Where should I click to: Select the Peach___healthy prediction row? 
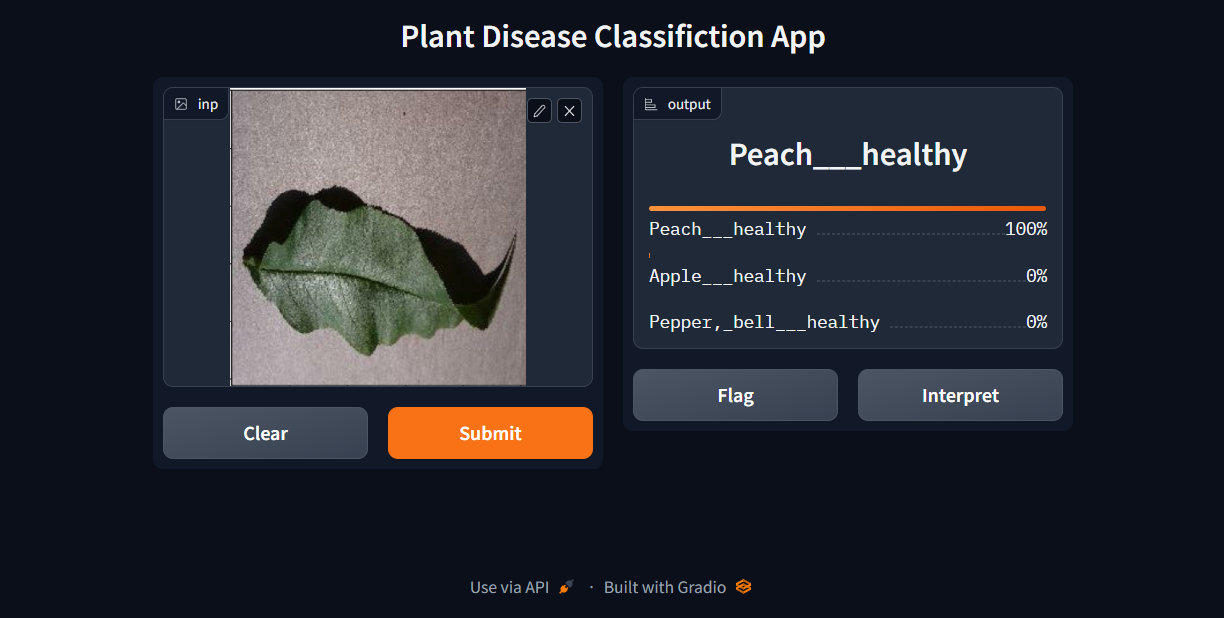pyautogui.click(x=847, y=229)
